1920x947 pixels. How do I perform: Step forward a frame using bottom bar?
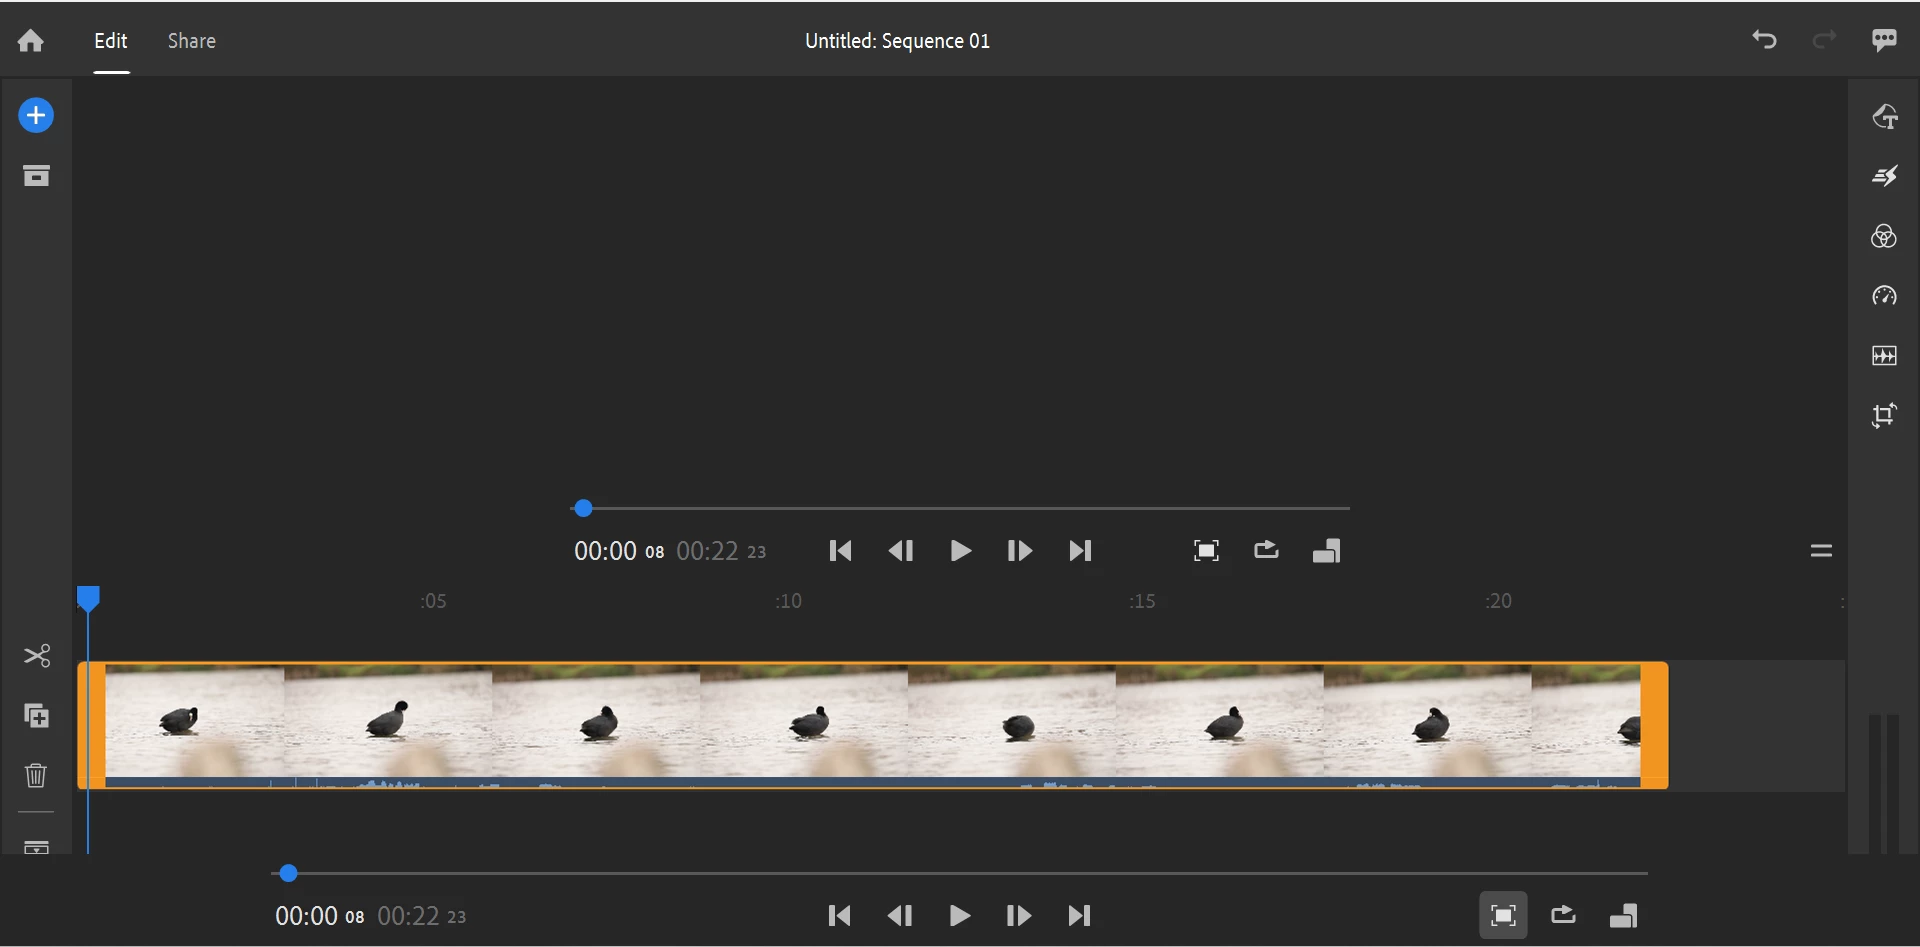pos(1018,916)
